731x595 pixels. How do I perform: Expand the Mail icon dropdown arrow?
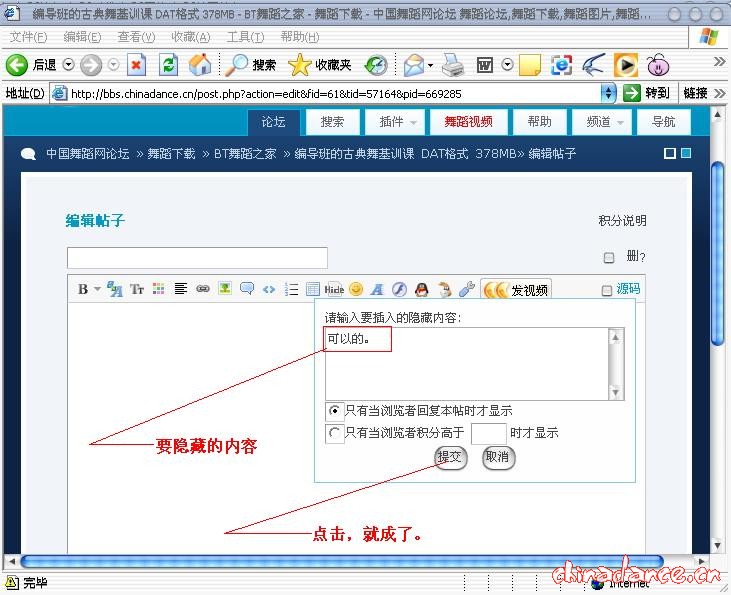coord(430,65)
